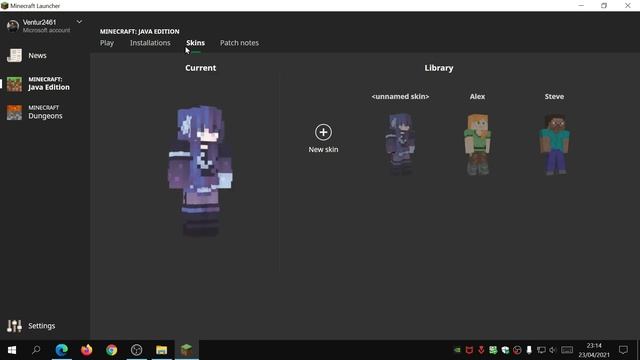The width and height of the screenshot is (640, 360).
Task: Select the unnamed skin thumbnail in Library
Action: pyautogui.click(x=400, y=144)
